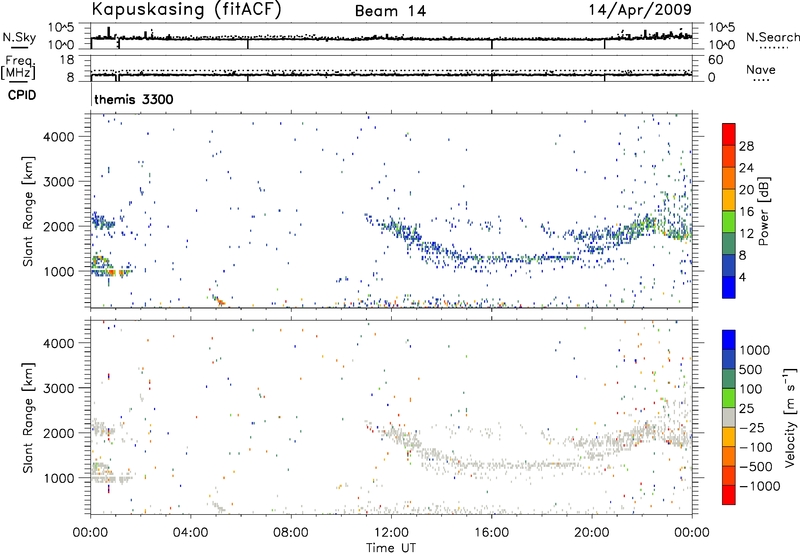The height and width of the screenshot is (554, 800).
Task: Click the 'Freq. [MHz]' axis label
Action: click(18, 67)
